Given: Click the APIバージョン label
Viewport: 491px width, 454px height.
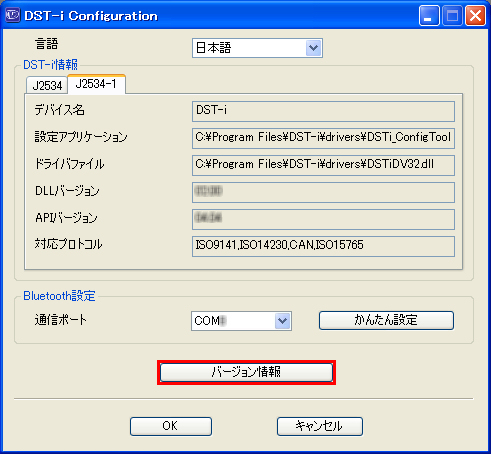Looking at the screenshot, I should [x=66, y=218].
